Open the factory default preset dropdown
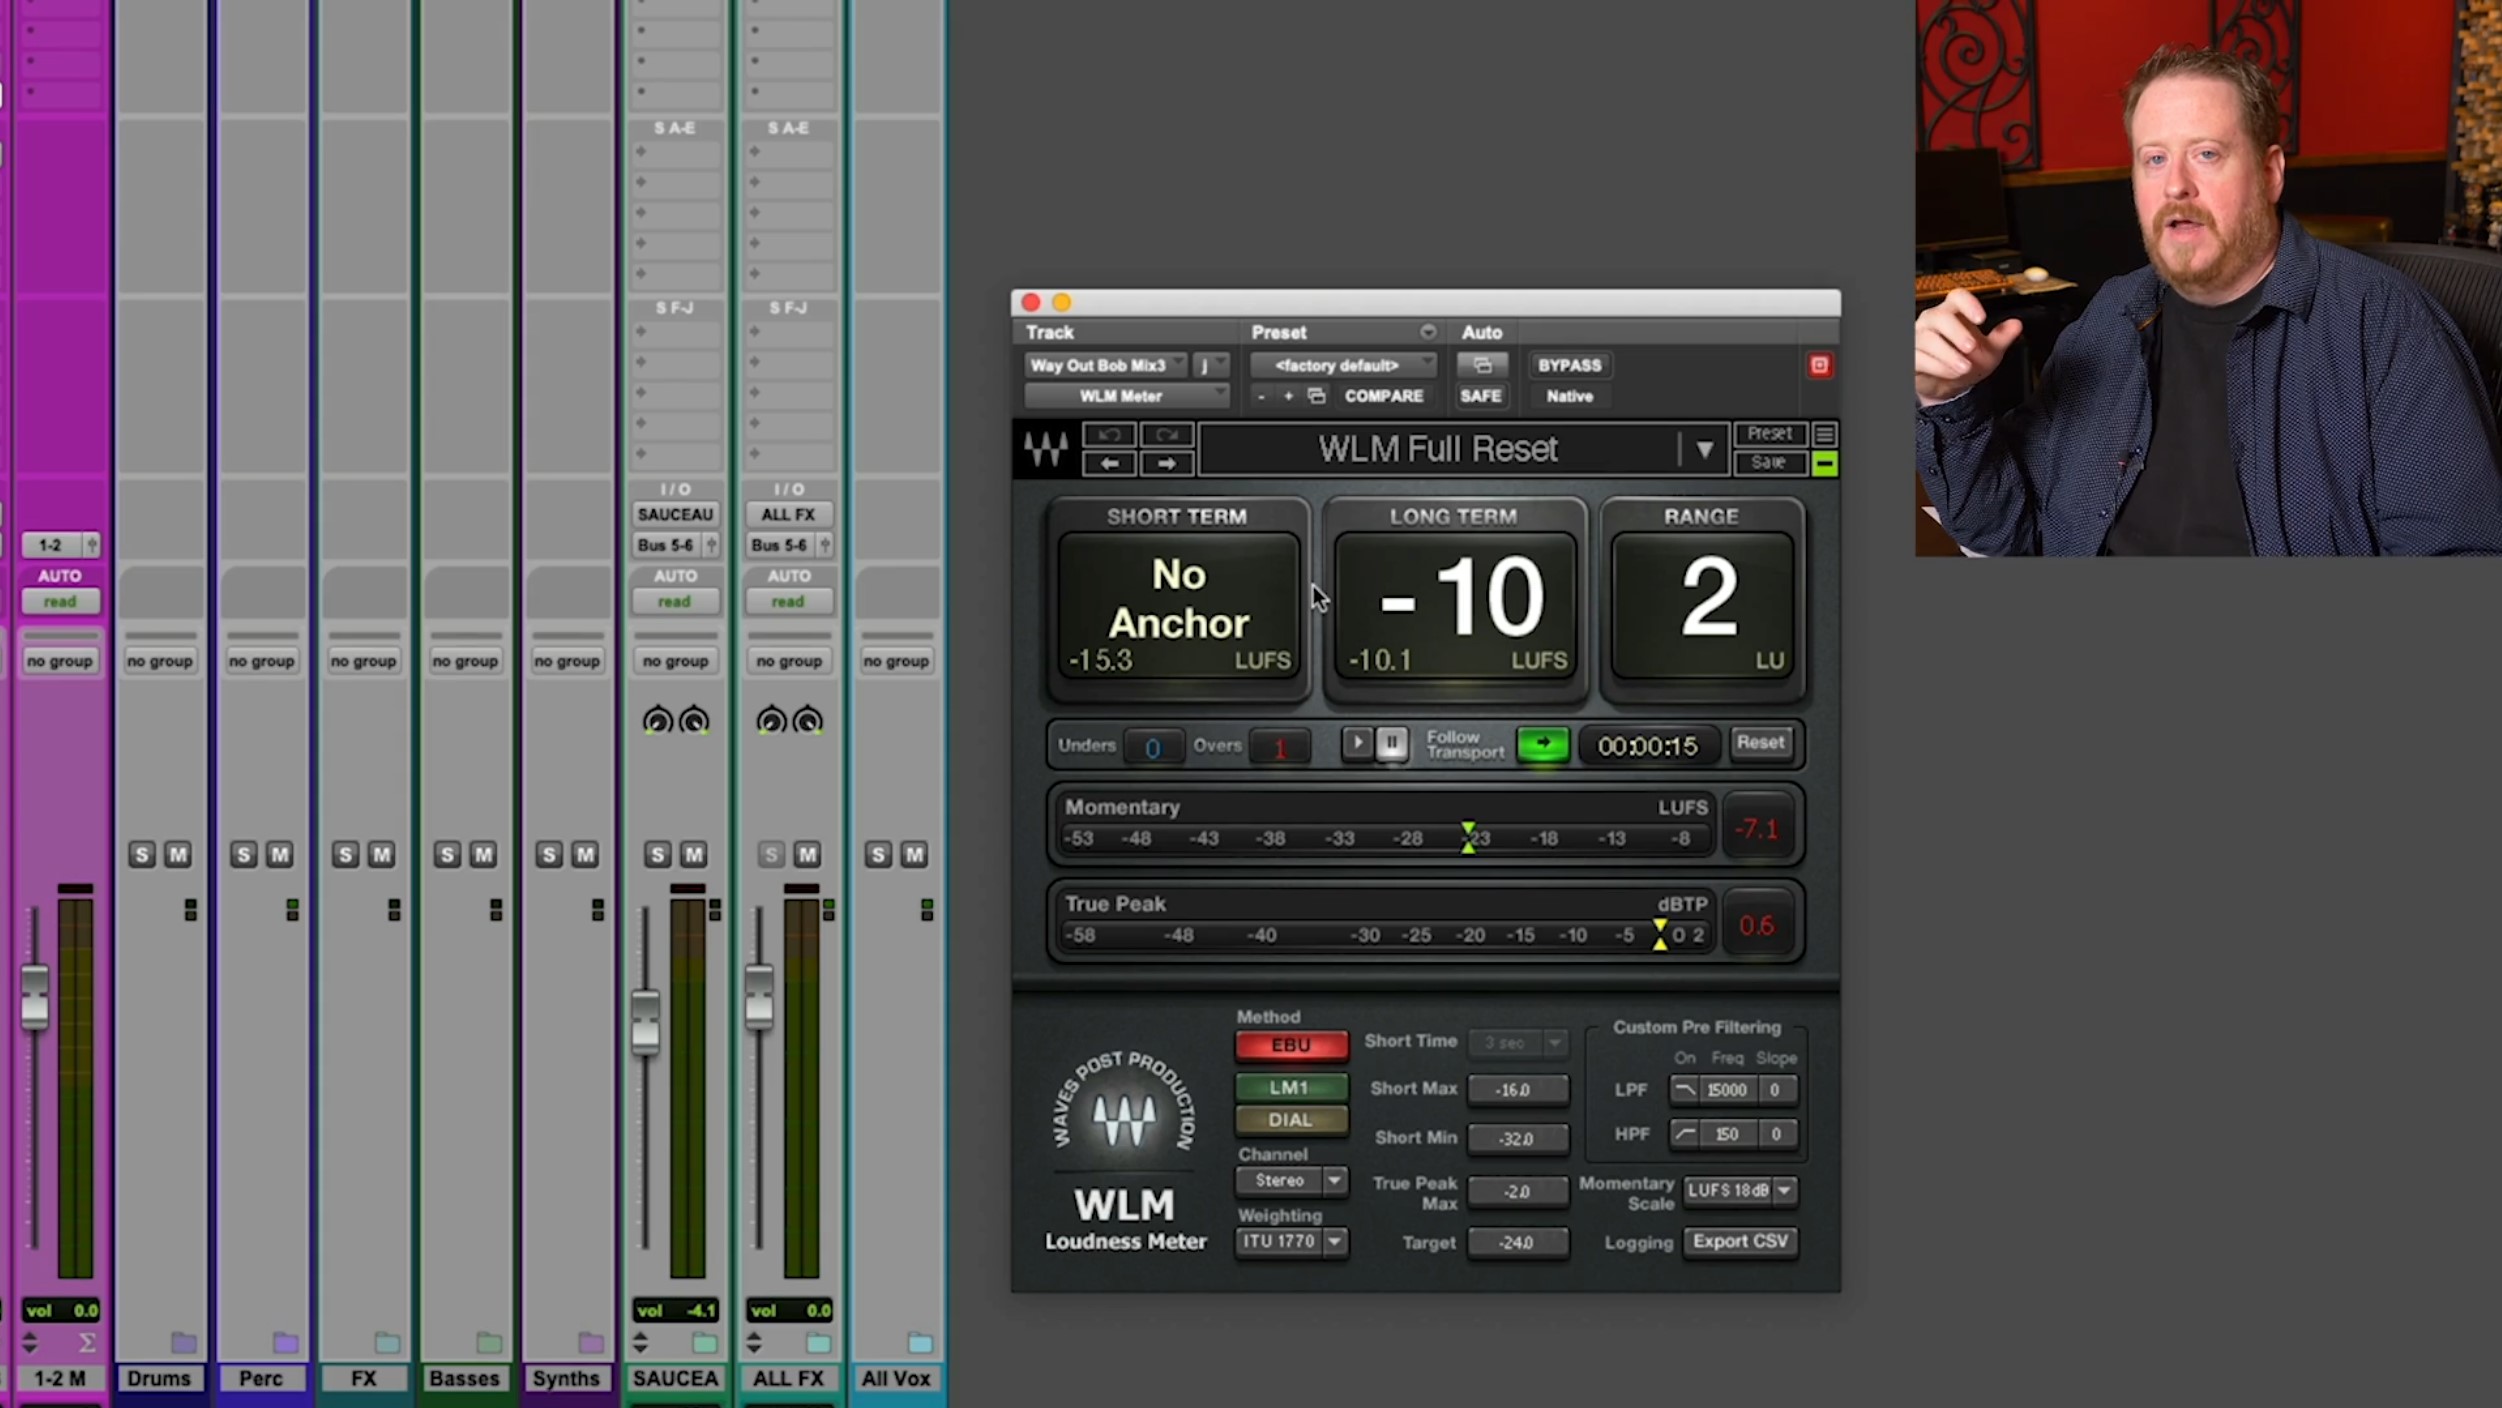2502x1408 pixels. click(x=1343, y=365)
